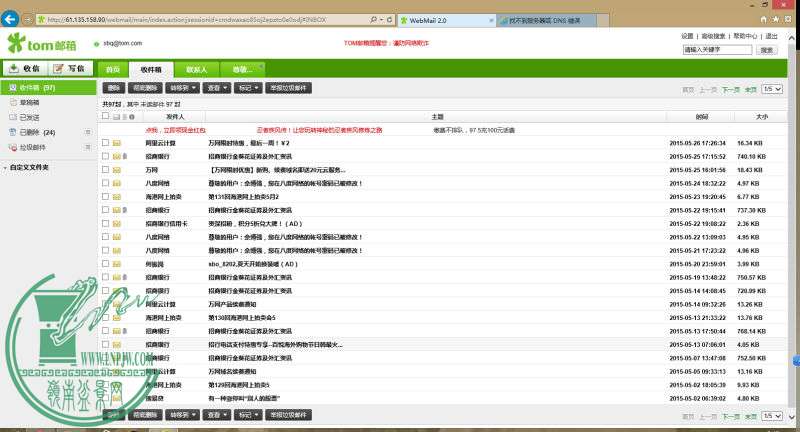Tick checkbox for 阿里云计算 mail 17:26:34
This screenshot has height=432, width=800.
[x=105, y=143]
